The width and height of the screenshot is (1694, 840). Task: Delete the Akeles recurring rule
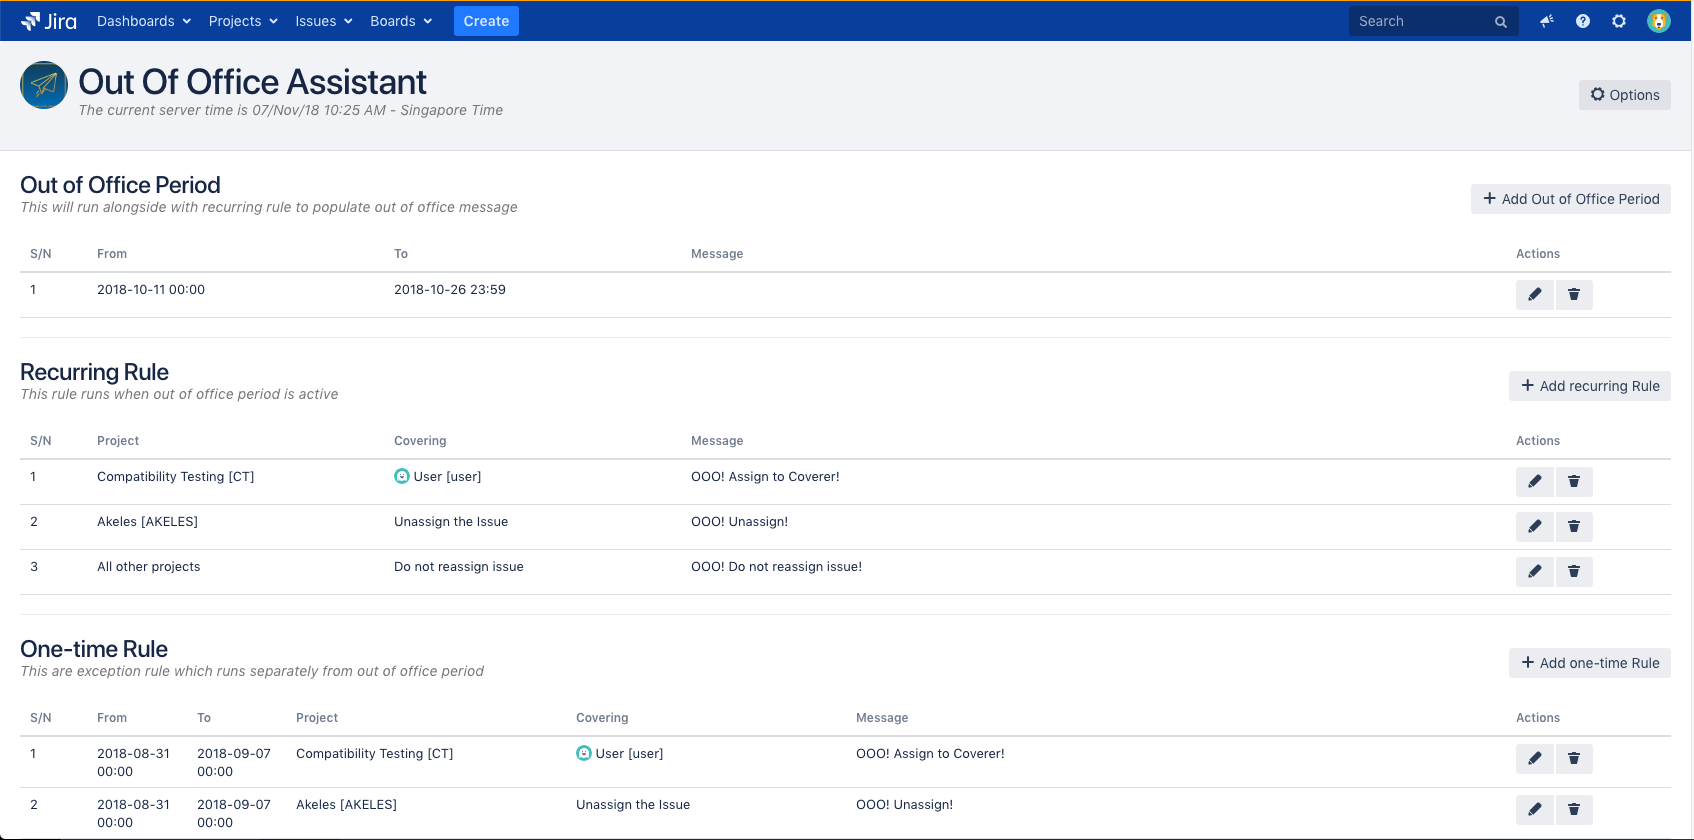click(x=1573, y=527)
